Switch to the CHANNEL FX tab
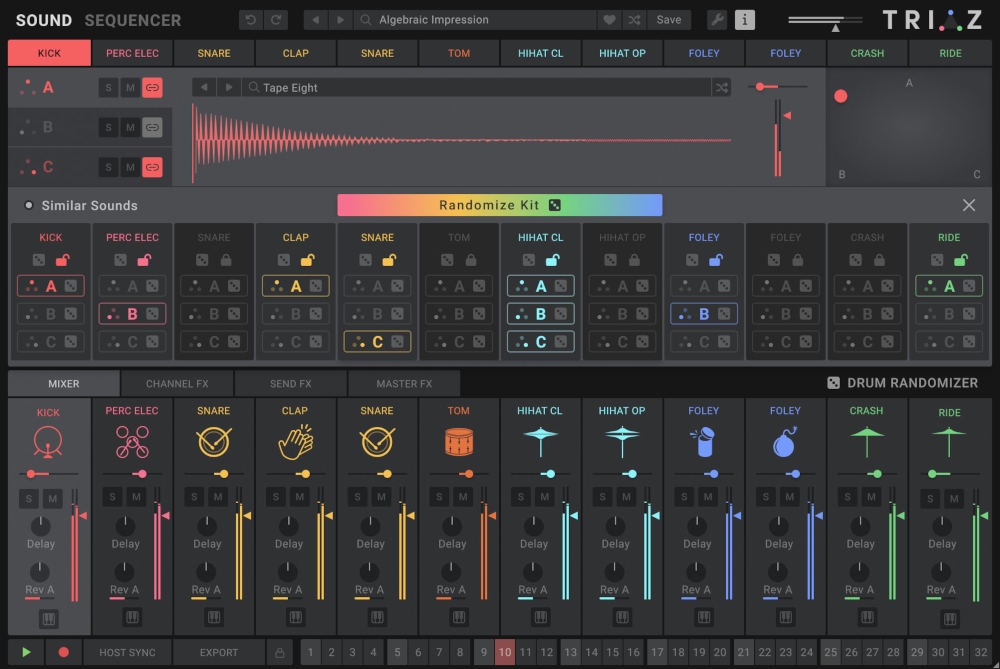The image size is (1000, 669). click(176, 382)
